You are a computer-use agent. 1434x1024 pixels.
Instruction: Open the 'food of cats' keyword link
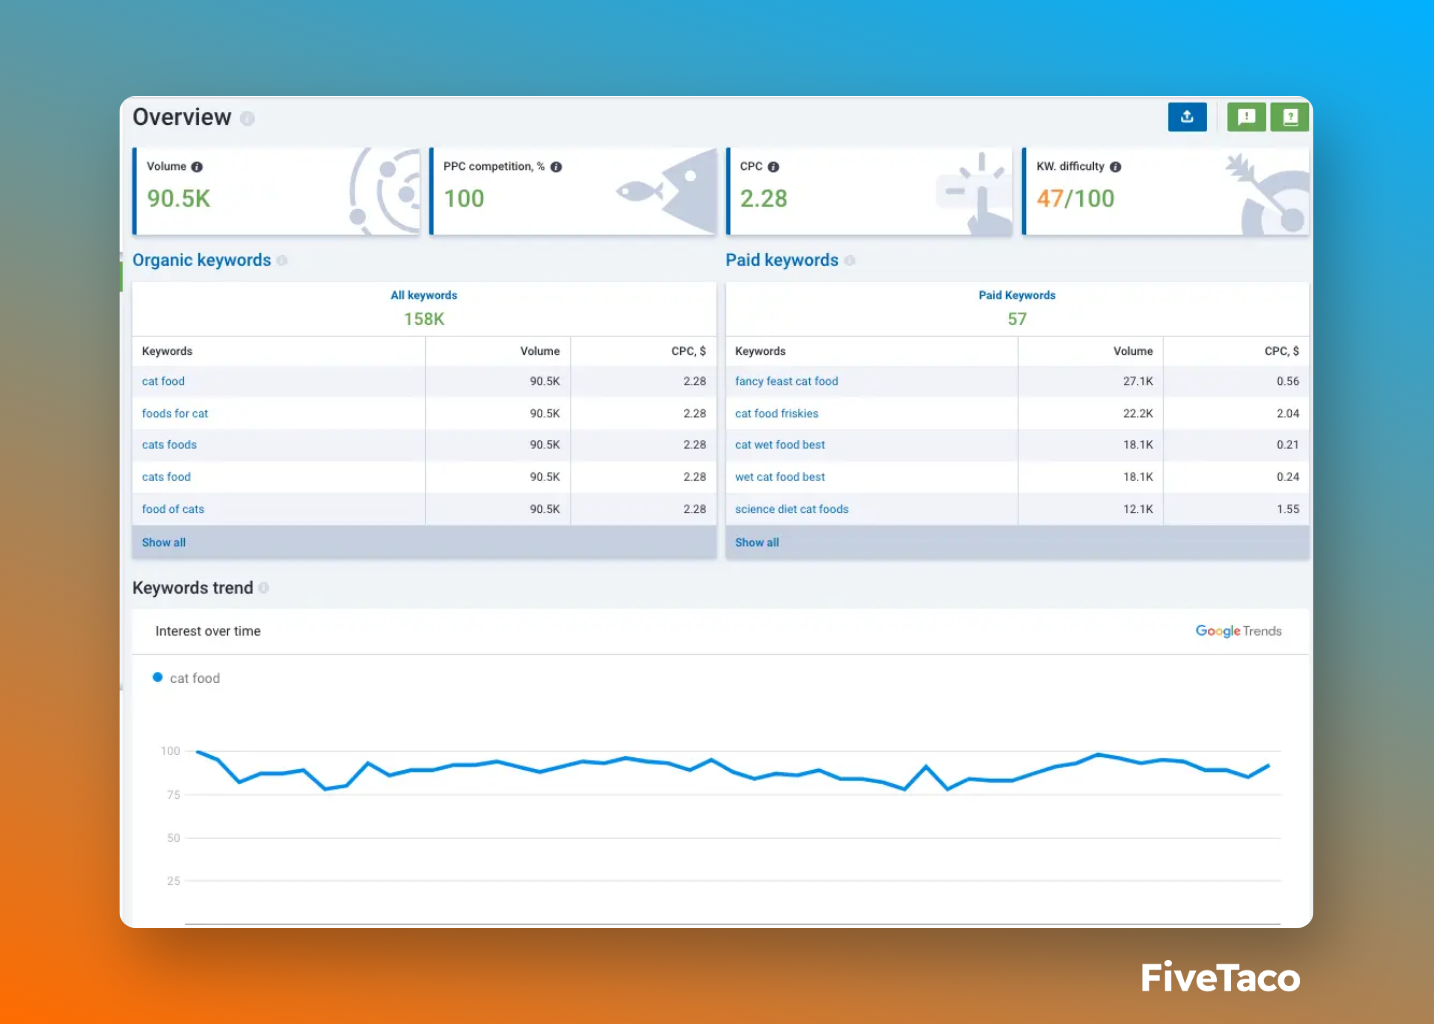pos(173,509)
